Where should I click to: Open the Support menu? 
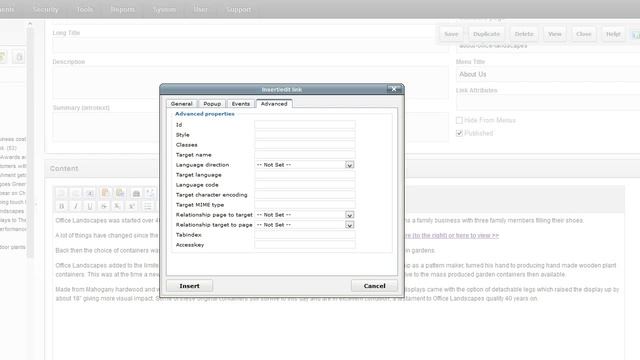239,9
